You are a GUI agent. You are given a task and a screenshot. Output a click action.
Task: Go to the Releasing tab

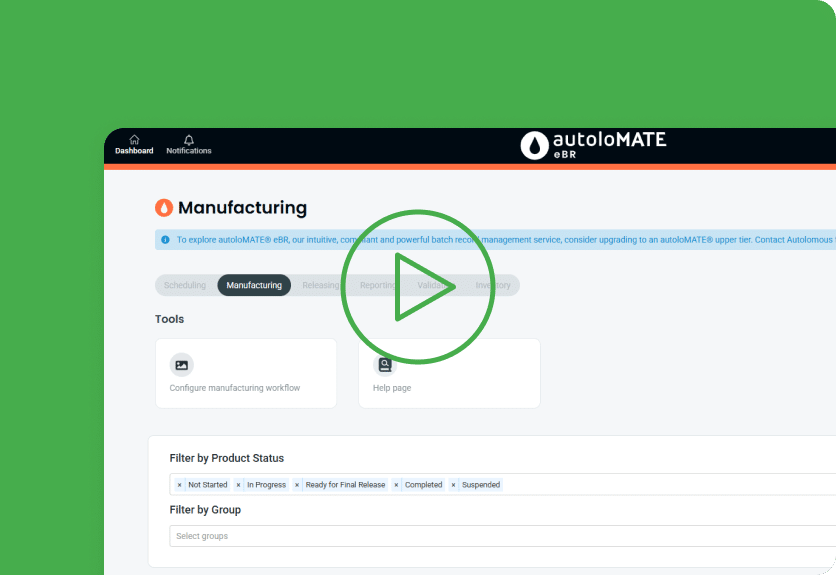[321, 286]
